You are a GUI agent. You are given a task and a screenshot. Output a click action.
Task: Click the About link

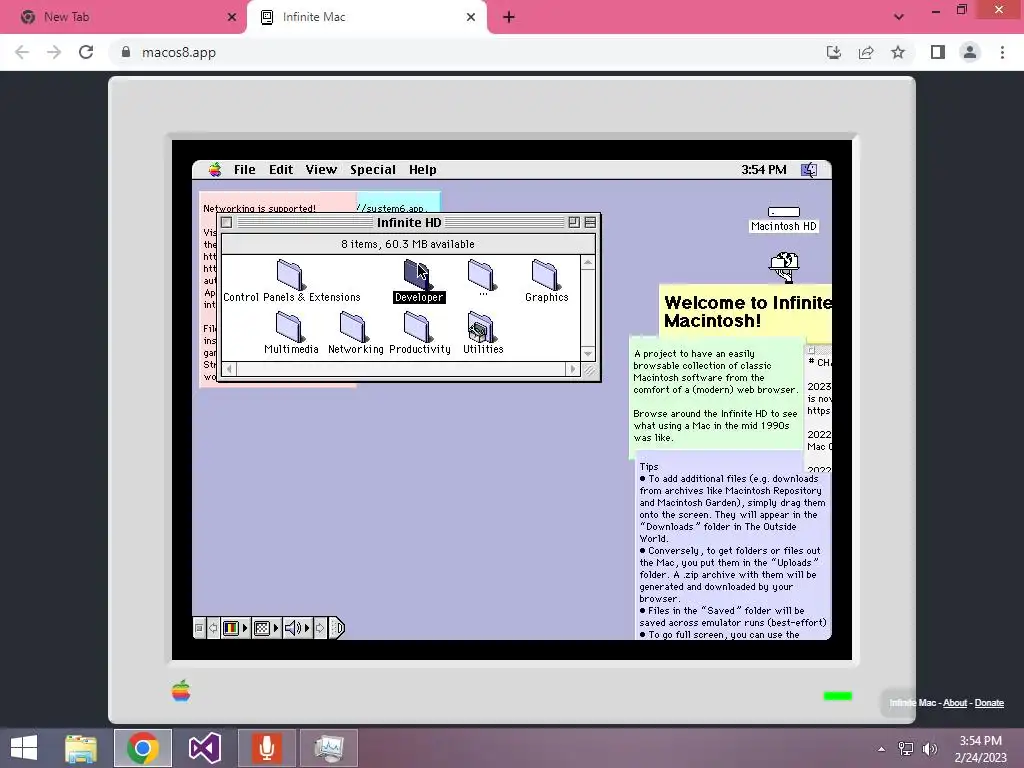click(x=955, y=703)
